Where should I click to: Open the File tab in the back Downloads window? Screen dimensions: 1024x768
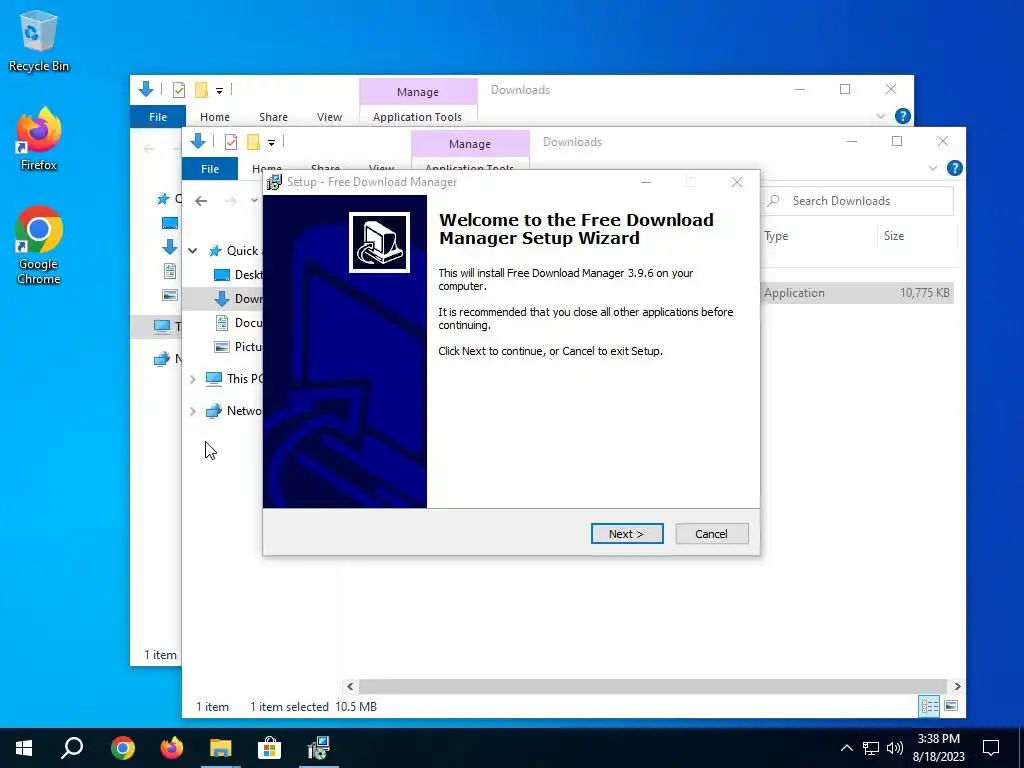[158, 116]
